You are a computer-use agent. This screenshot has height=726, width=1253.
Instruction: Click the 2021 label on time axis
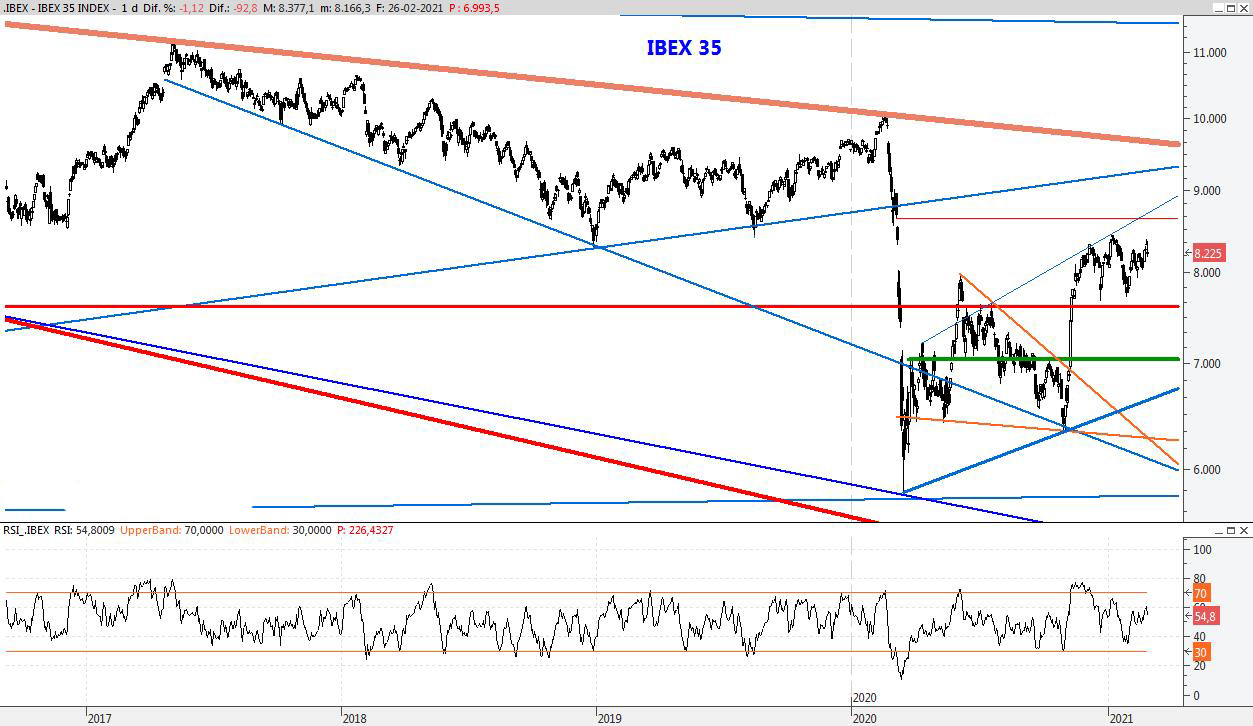[x=1121, y=717]
